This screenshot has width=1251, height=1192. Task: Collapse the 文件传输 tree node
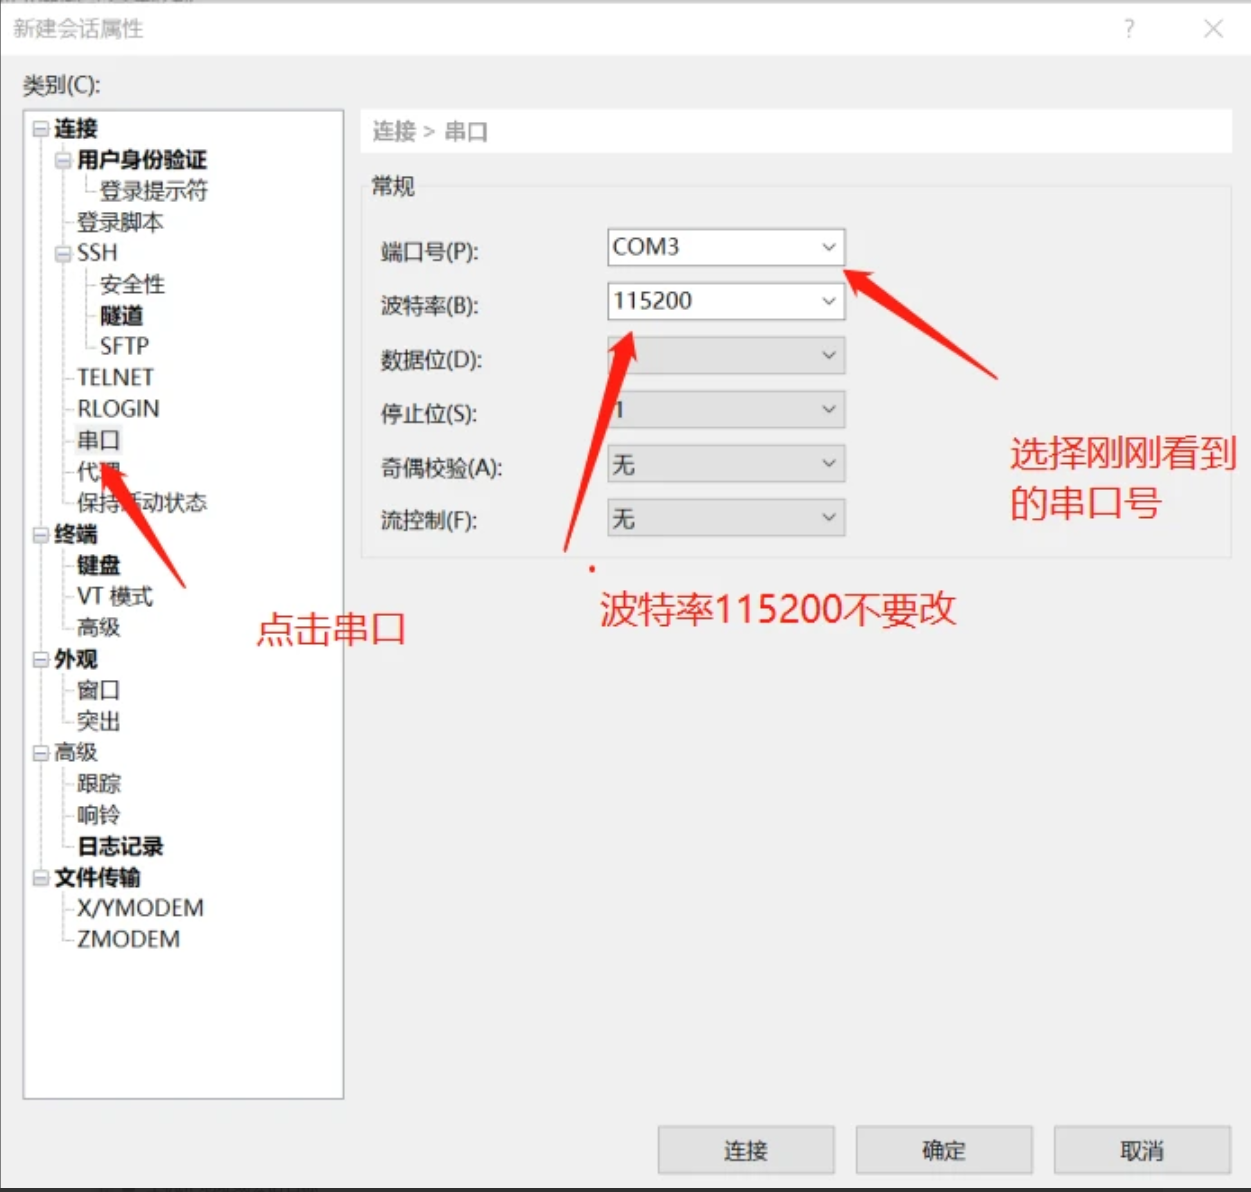tap(41, 878)
